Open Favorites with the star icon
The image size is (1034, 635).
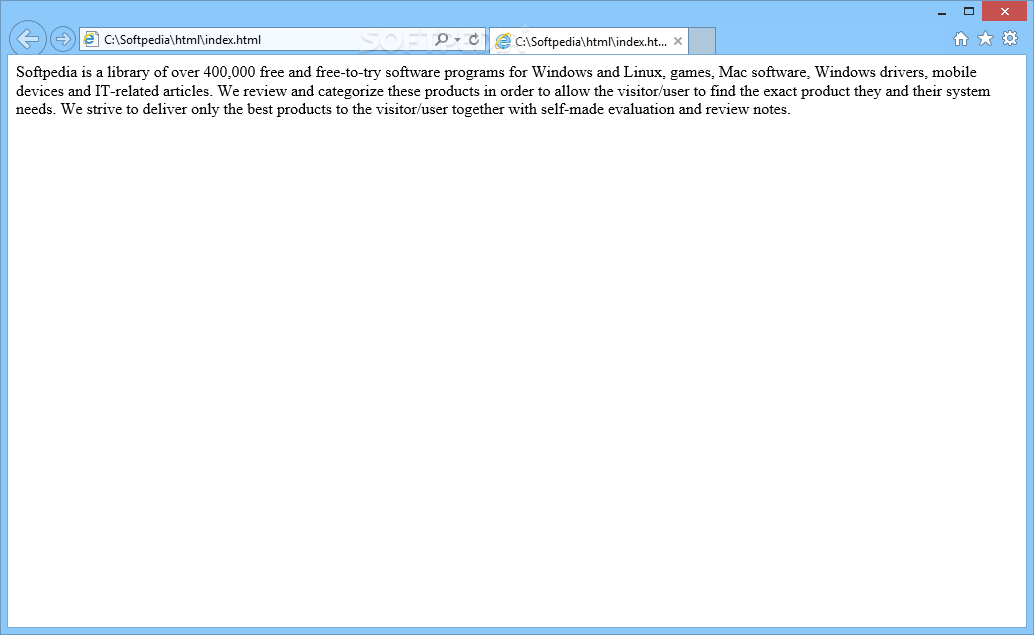click(985, 39)
